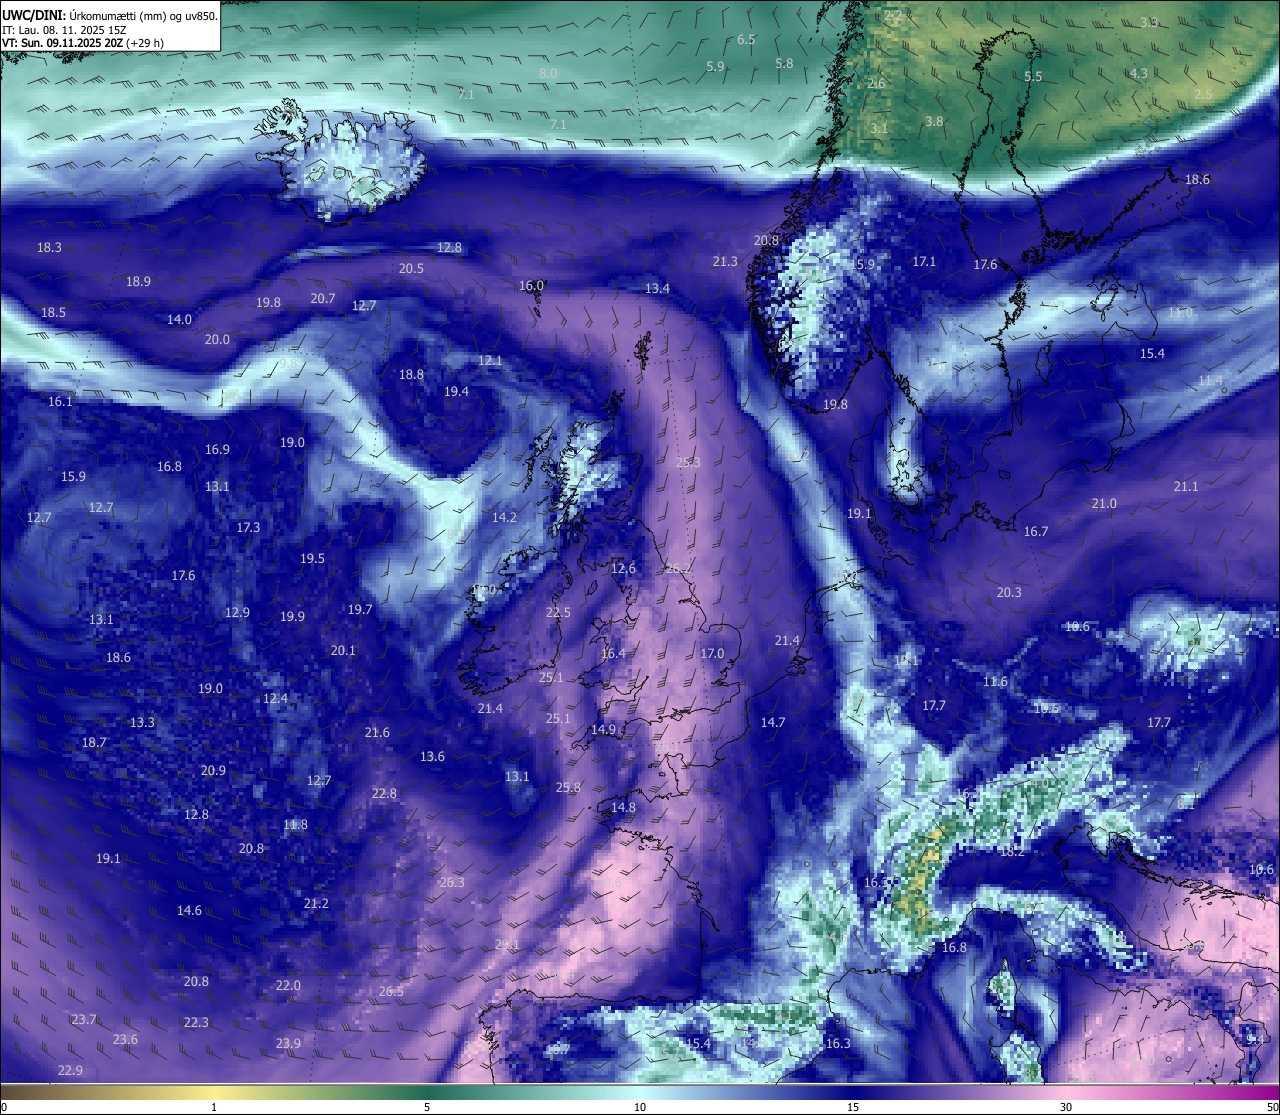Click the map value 13.4
This screenshot has height=1115, width=1280.
(657, 289)
